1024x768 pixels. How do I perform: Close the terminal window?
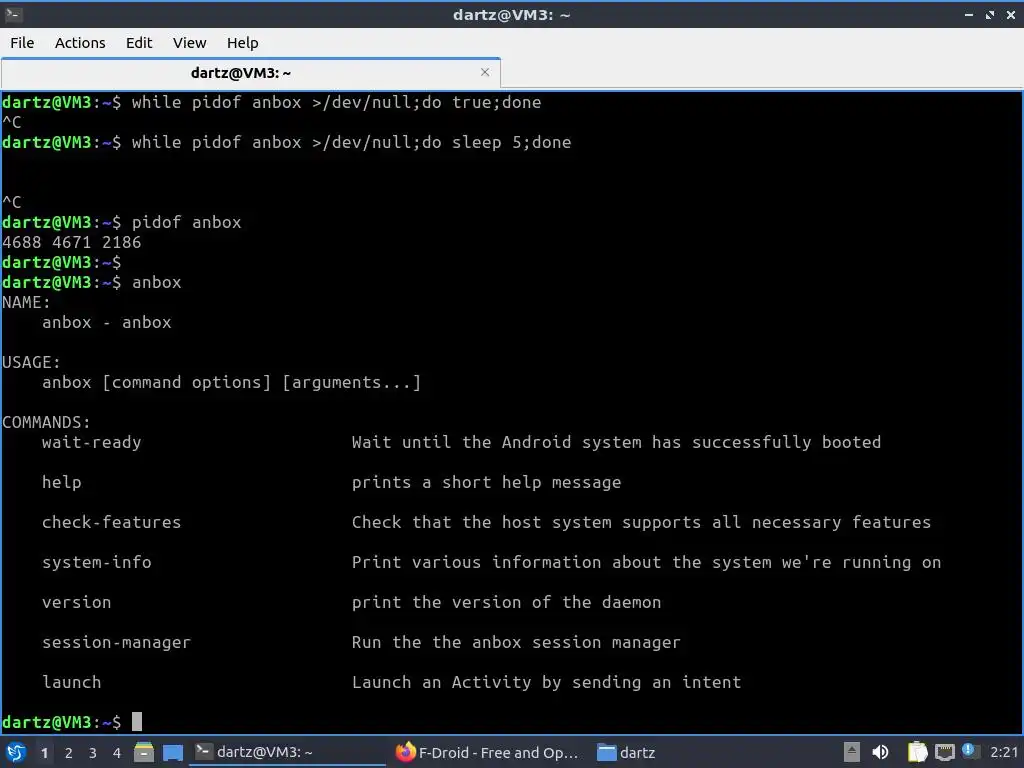(x=1011, y=14)
